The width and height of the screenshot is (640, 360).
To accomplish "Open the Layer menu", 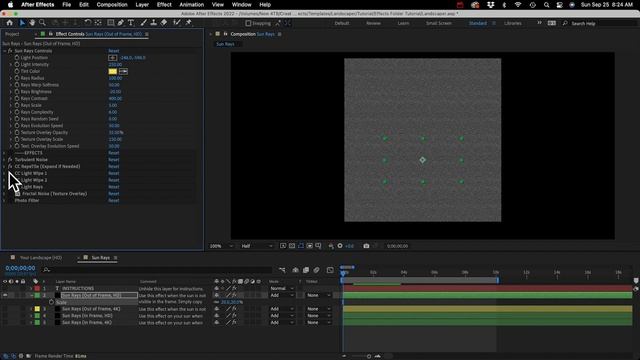I will [142, 4].
